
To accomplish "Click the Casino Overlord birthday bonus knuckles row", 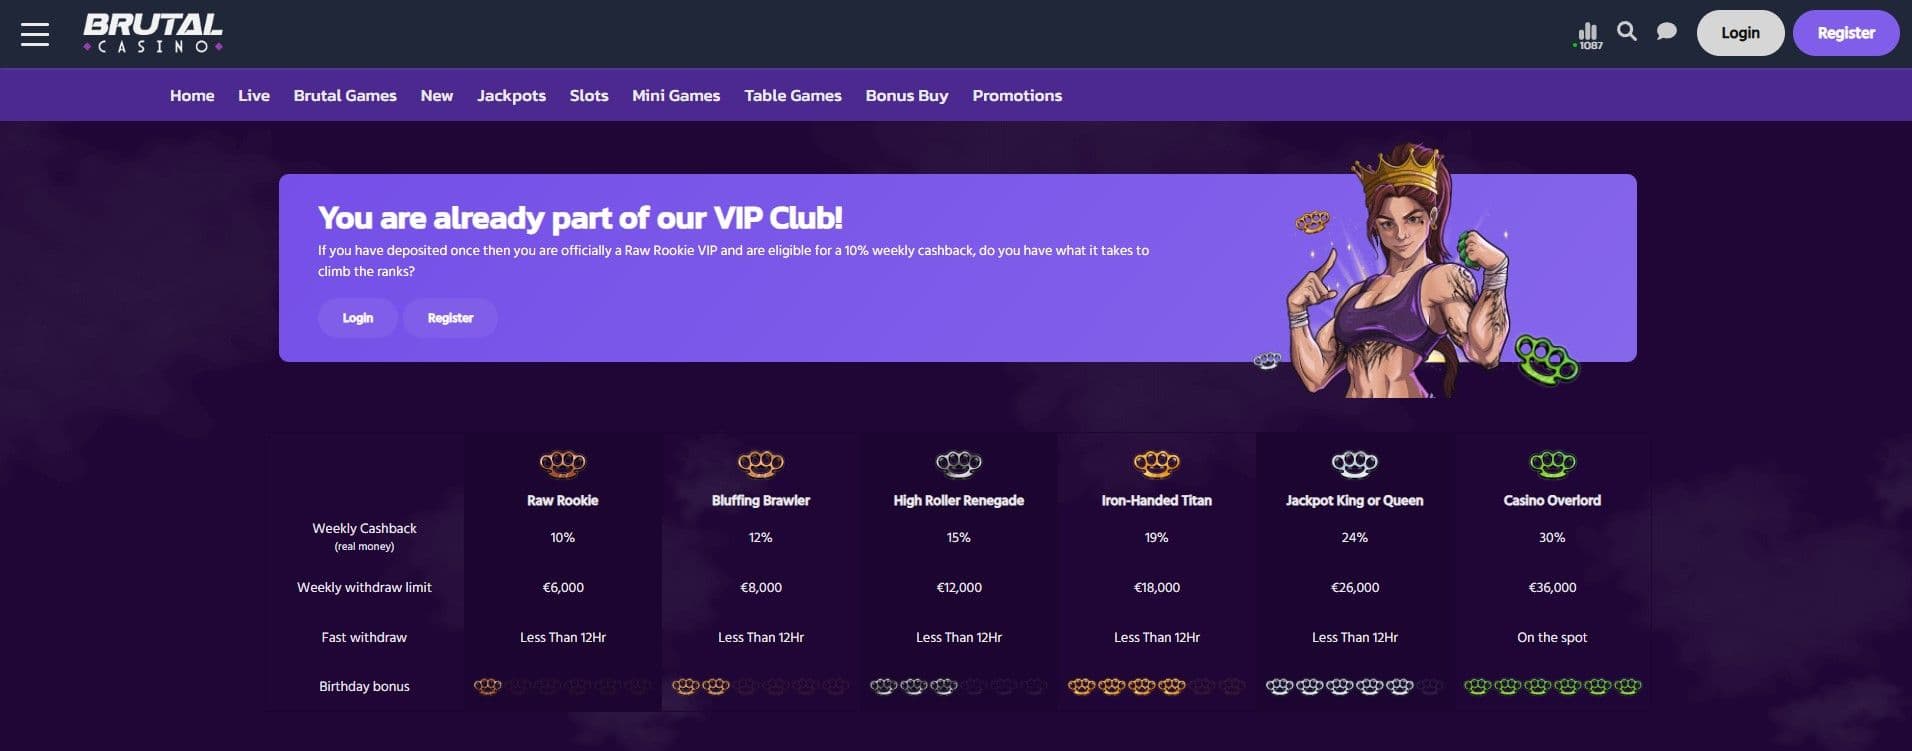I will pyautogui.click(x=1551, y=686).
